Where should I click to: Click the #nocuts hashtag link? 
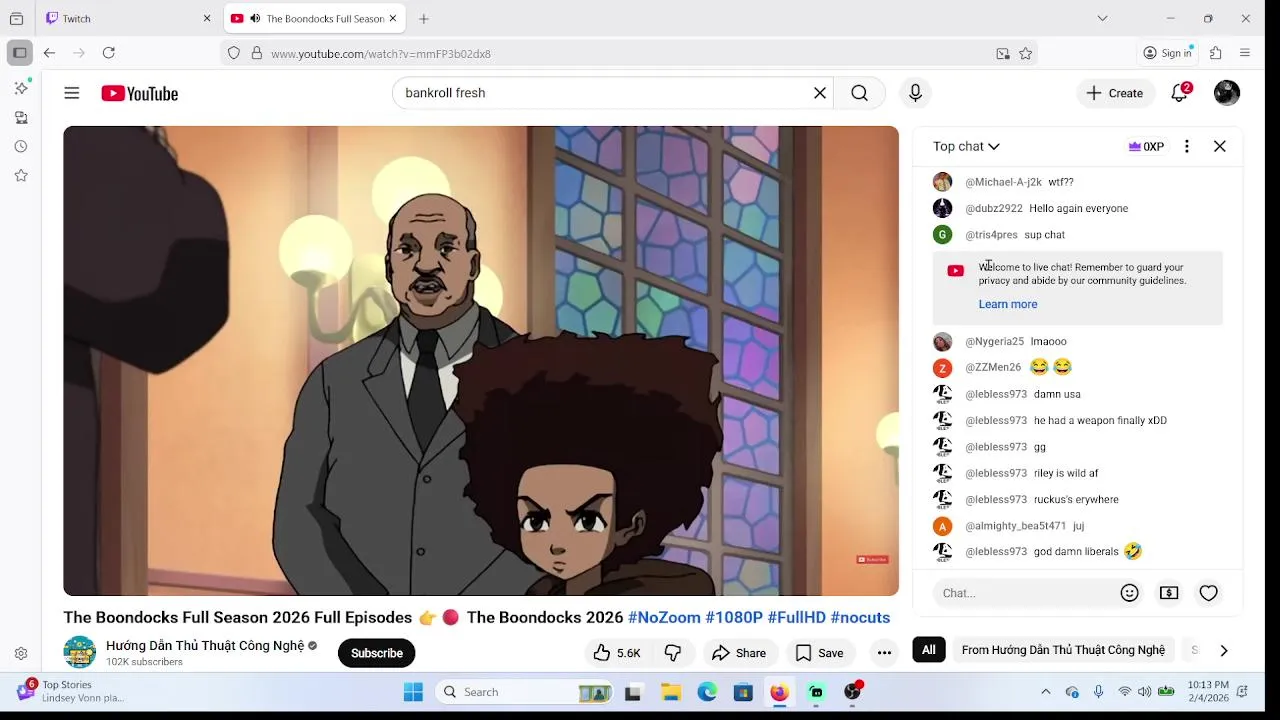coord(860,617)
